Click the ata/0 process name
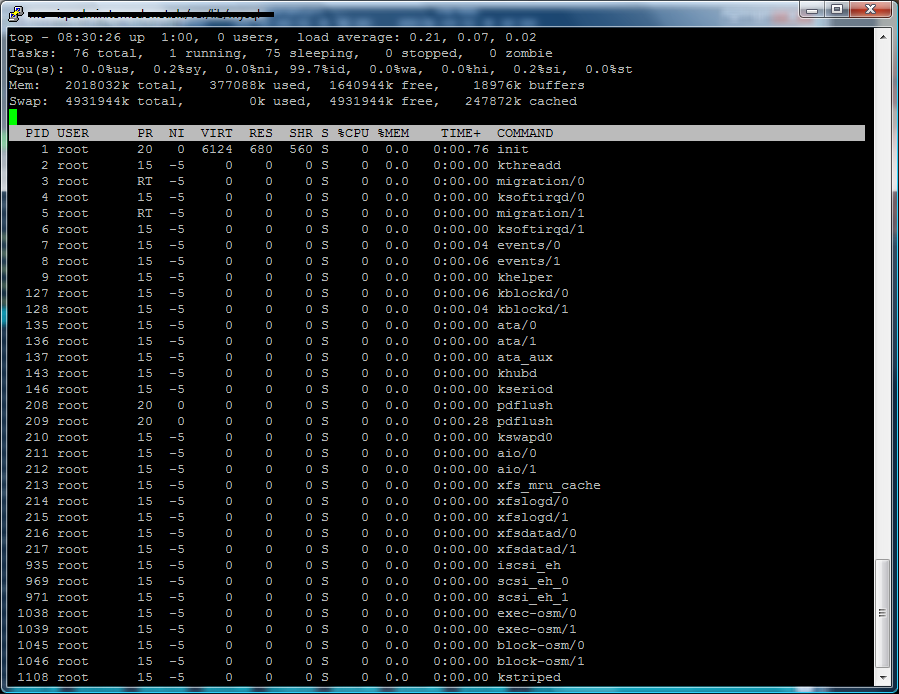This screenshot has width=899, height=694. pos(517,325)
